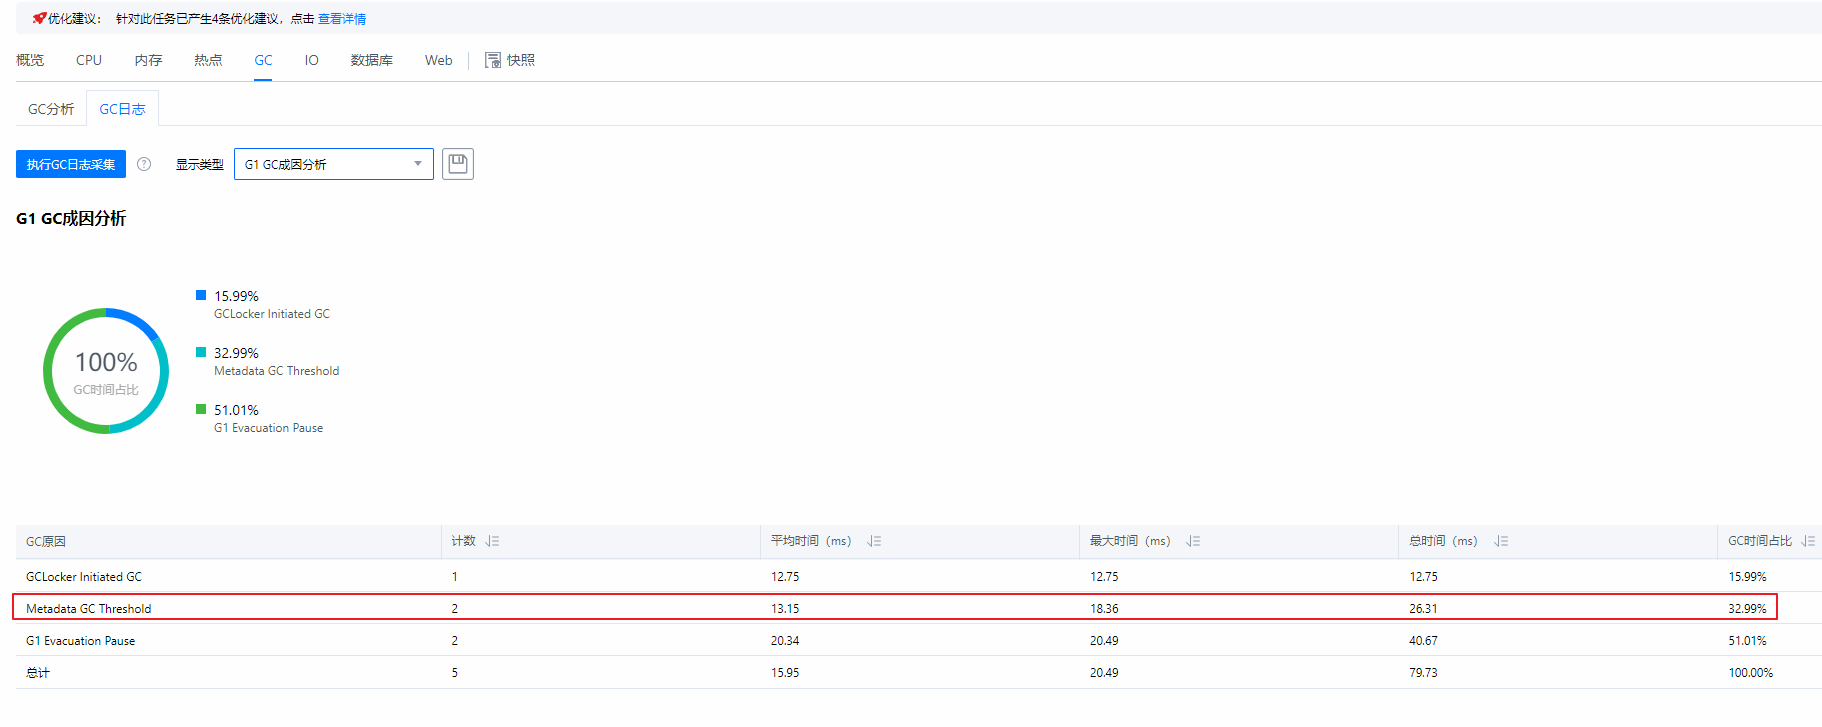The height and width of the screenshot is (727, 1822).
Task: Click the 32.99% cell in the table
Action: click(x=1747, y=609)
